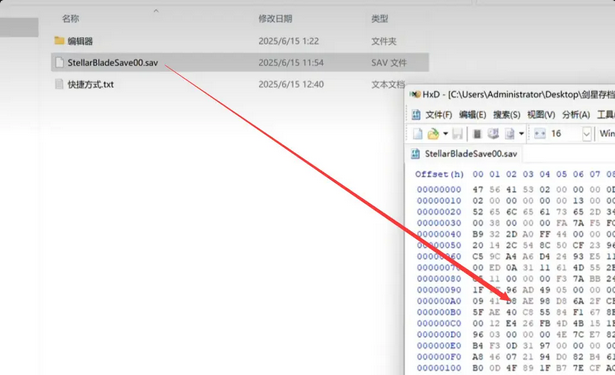Click offset row 00000030 in HxD
This screenshot has height=375, width=615.
coord(439,223)
